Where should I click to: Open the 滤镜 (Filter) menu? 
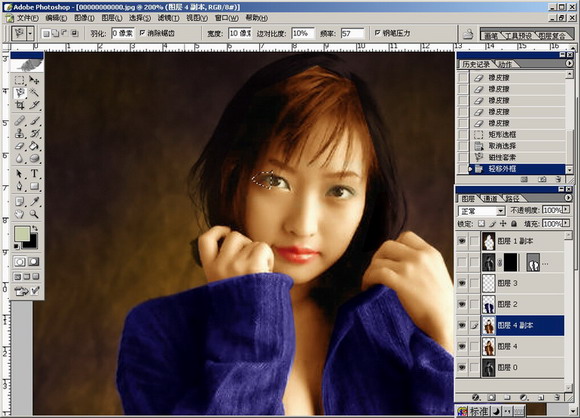168,18
